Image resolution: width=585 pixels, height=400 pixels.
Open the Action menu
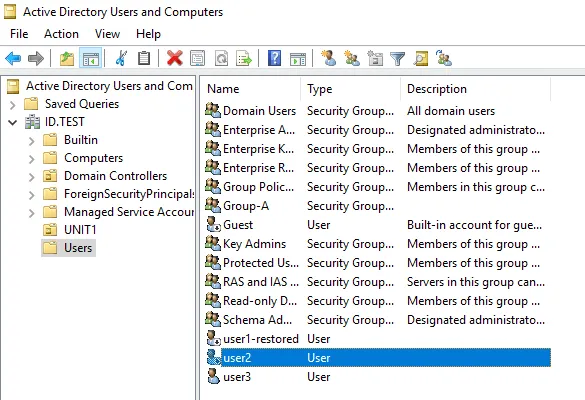click(61, 34)
